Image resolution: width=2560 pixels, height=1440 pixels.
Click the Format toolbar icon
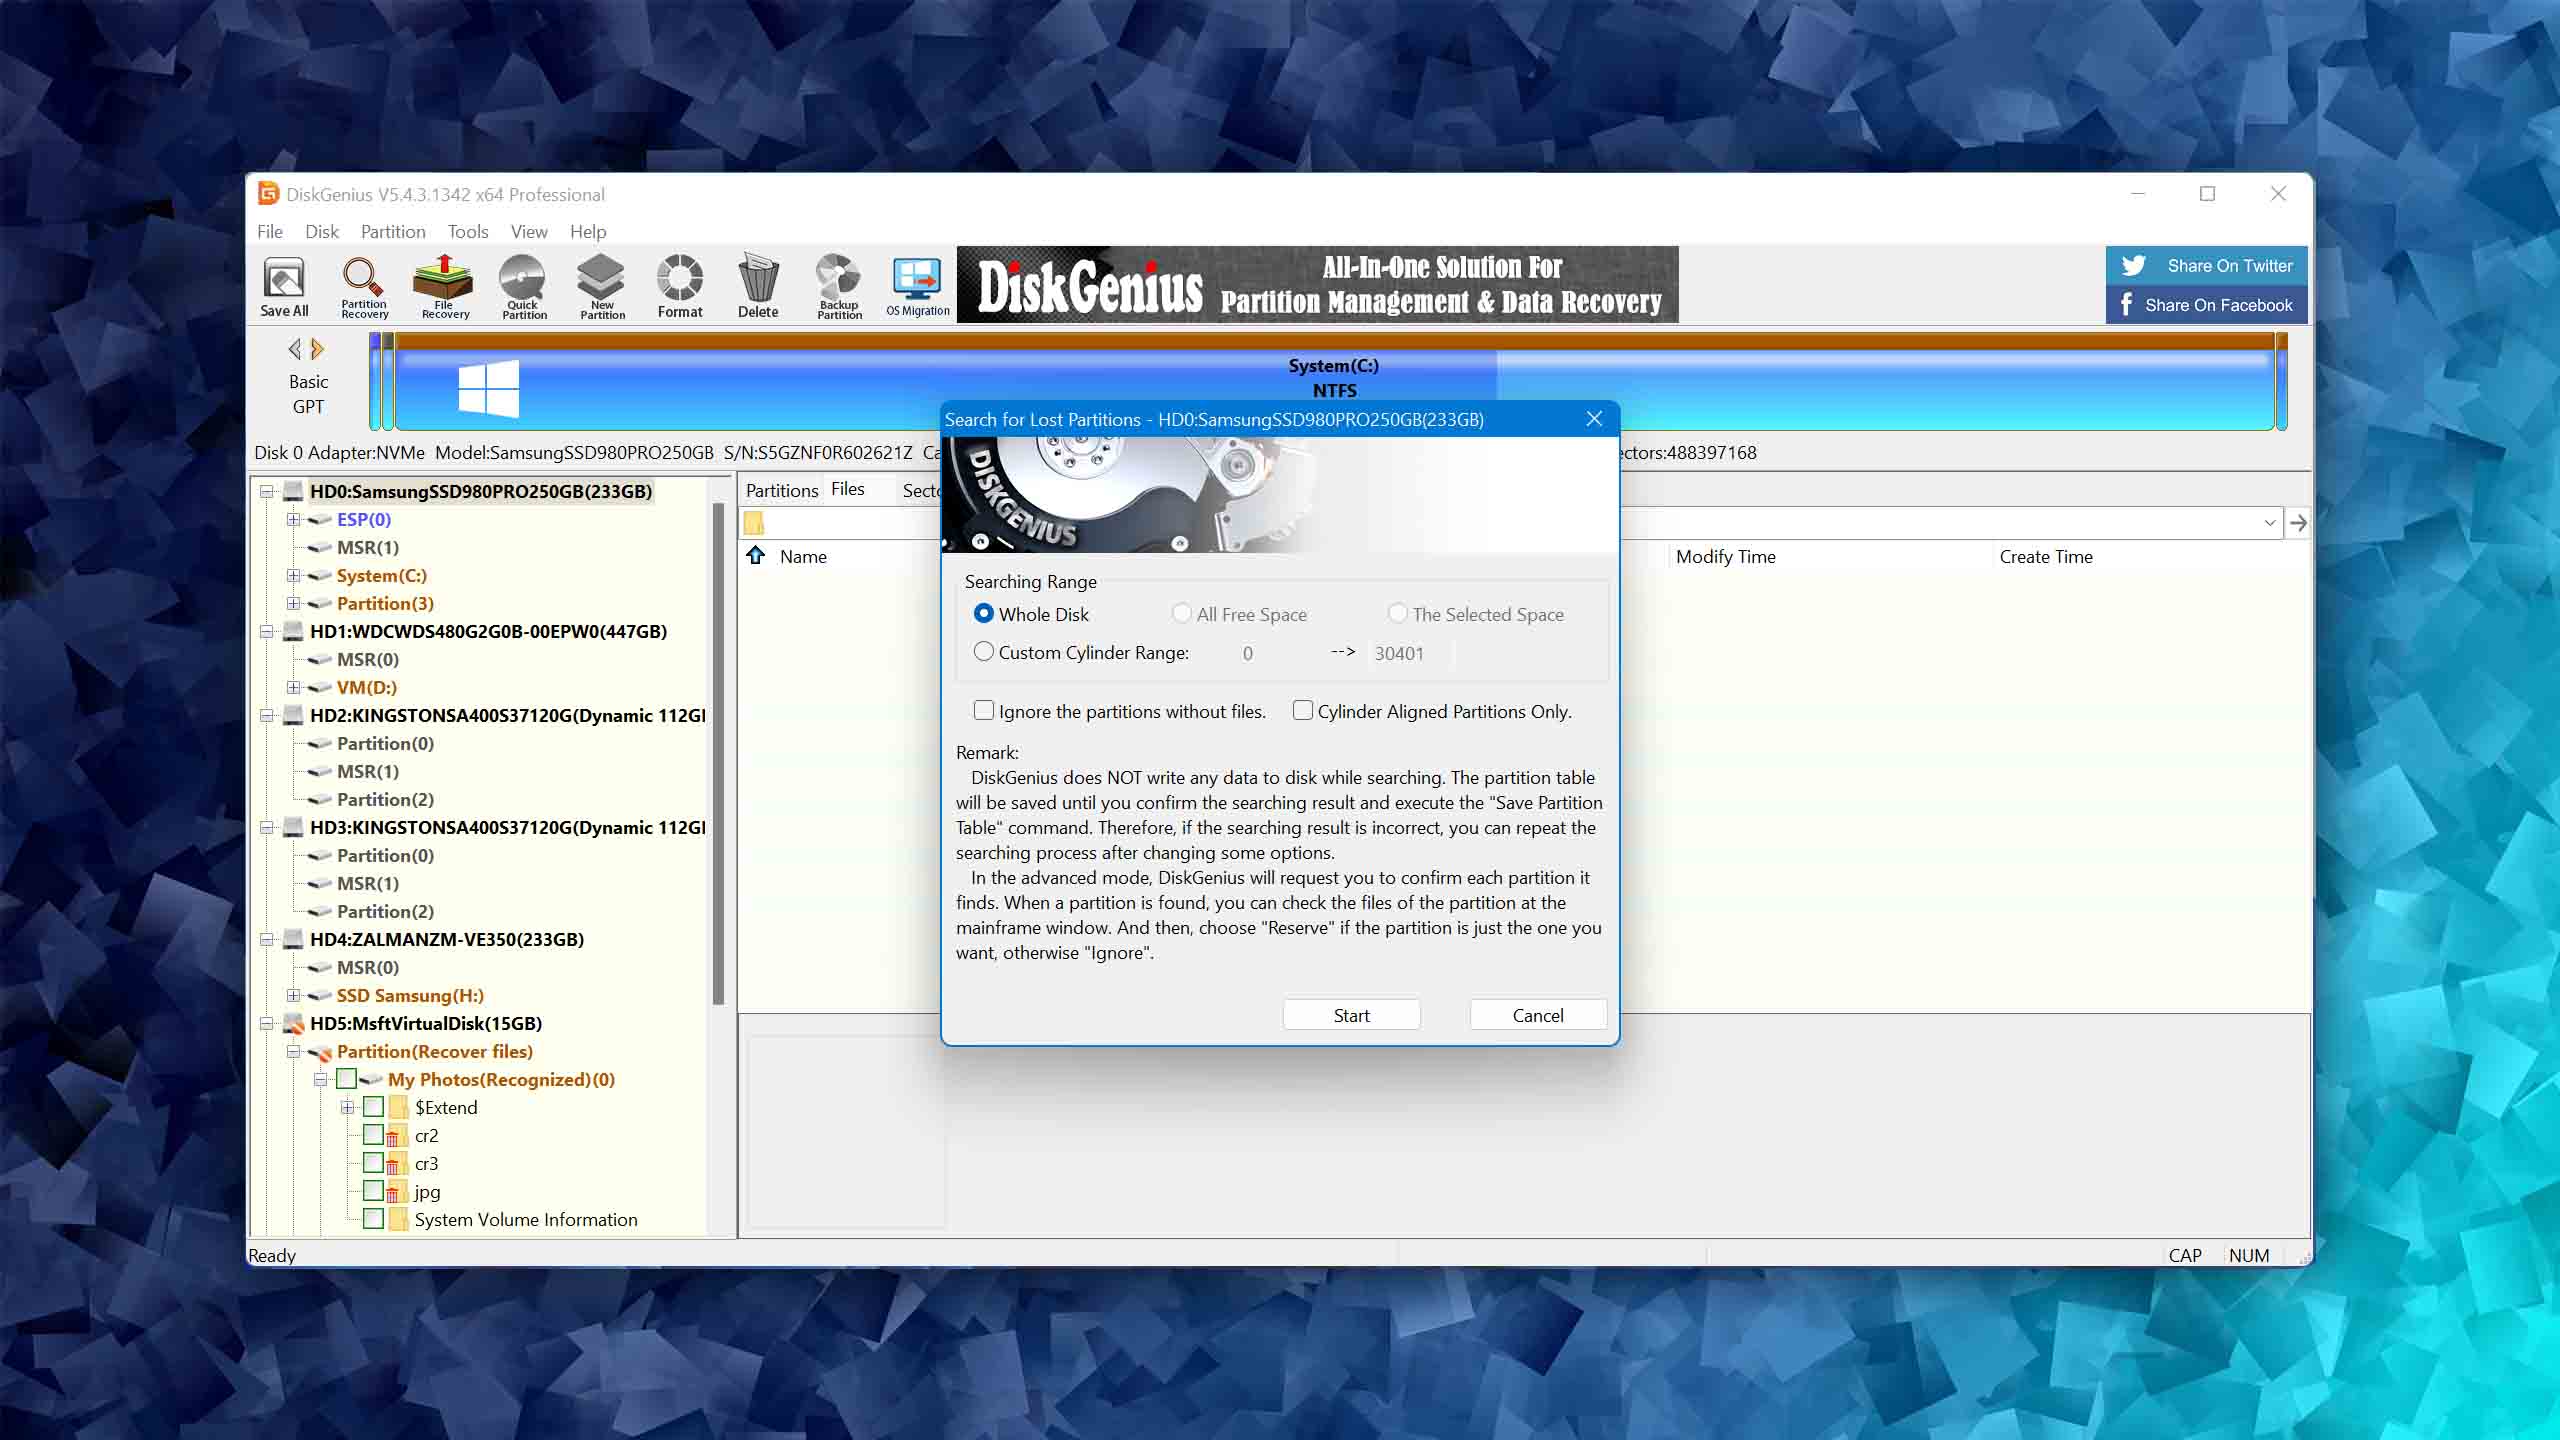click(x=680, y=286)
